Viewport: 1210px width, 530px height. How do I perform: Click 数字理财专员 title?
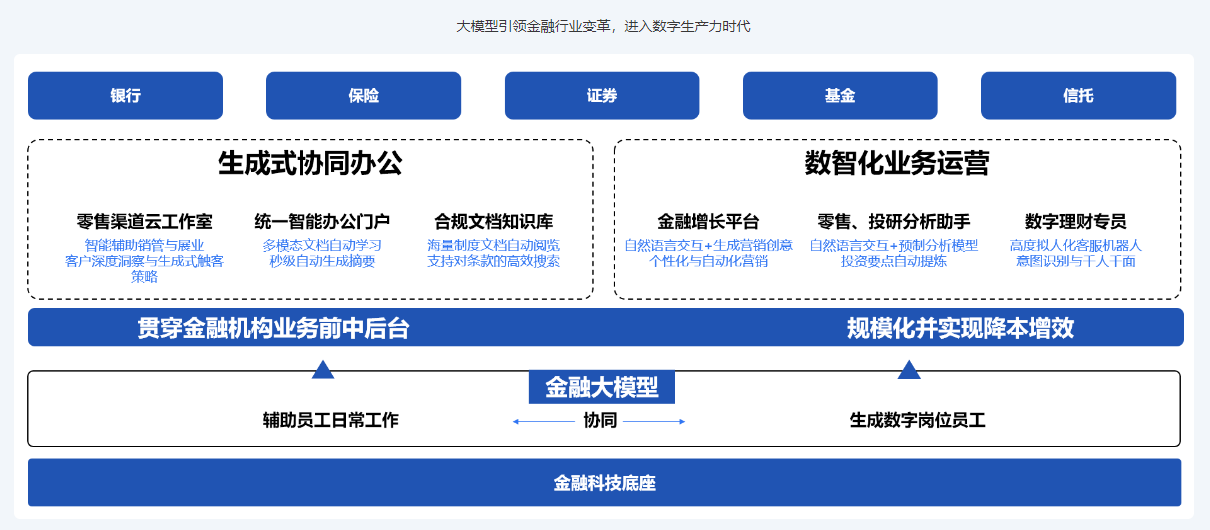tap(1075, 221)
